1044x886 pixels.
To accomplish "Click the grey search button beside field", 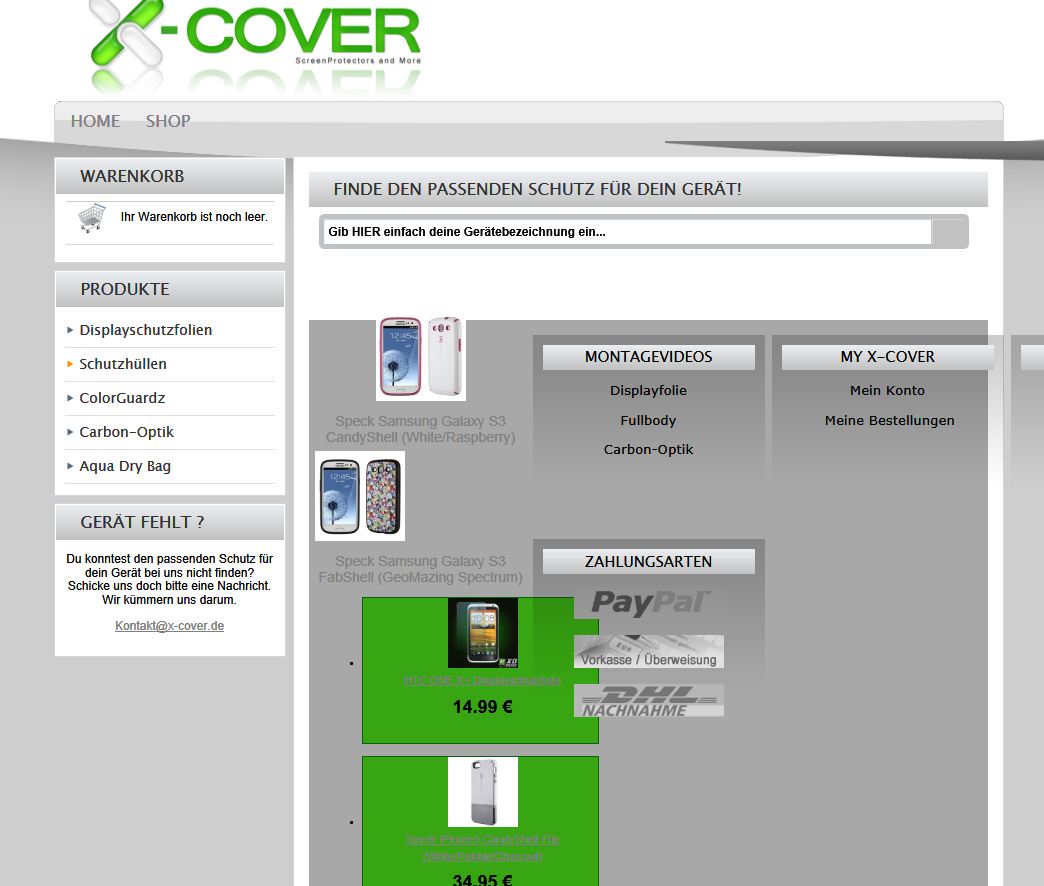I will tap(948, 232).
